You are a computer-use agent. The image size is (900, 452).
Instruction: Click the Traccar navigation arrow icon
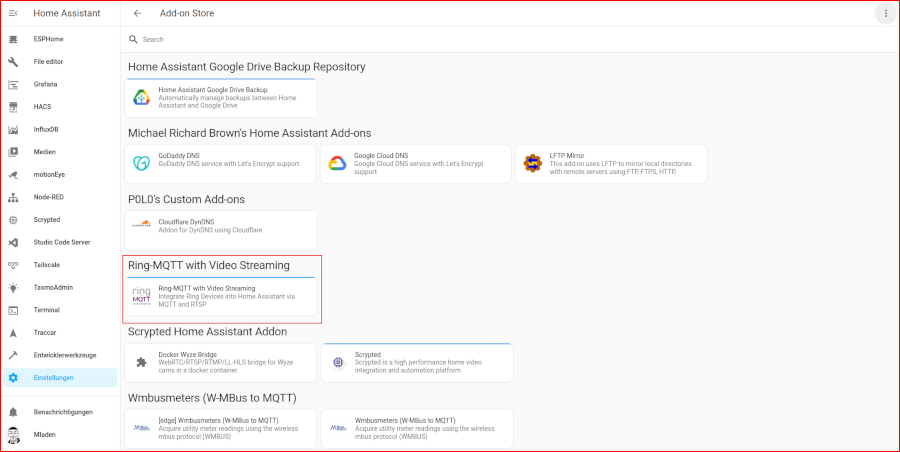[x=13, y=333]
